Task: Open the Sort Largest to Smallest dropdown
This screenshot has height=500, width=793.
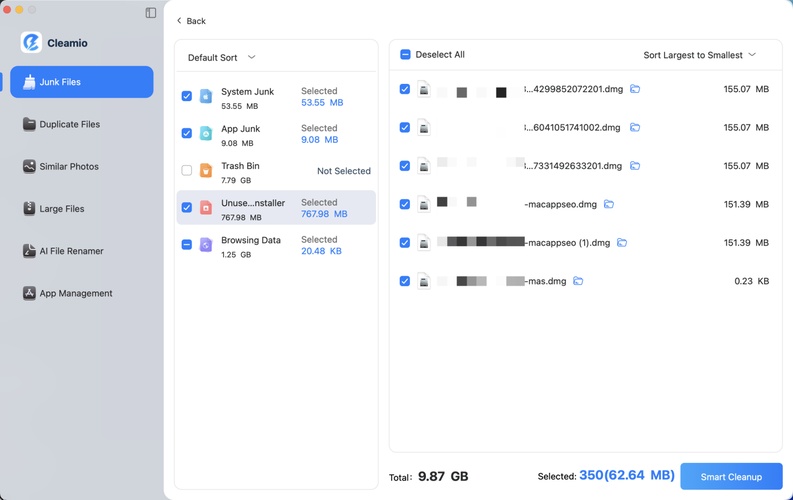Action: pyautogui.click(x=699, y=55)
